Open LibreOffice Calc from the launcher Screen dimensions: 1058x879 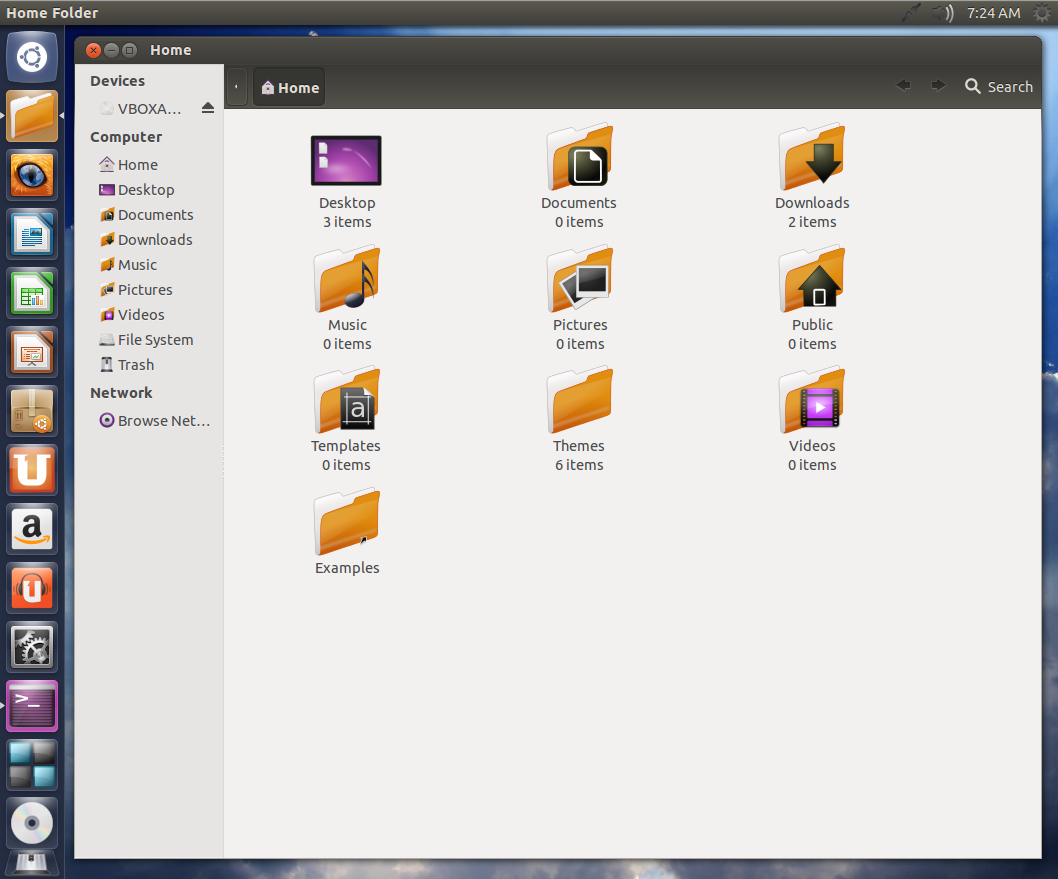[x=31, y=293]
